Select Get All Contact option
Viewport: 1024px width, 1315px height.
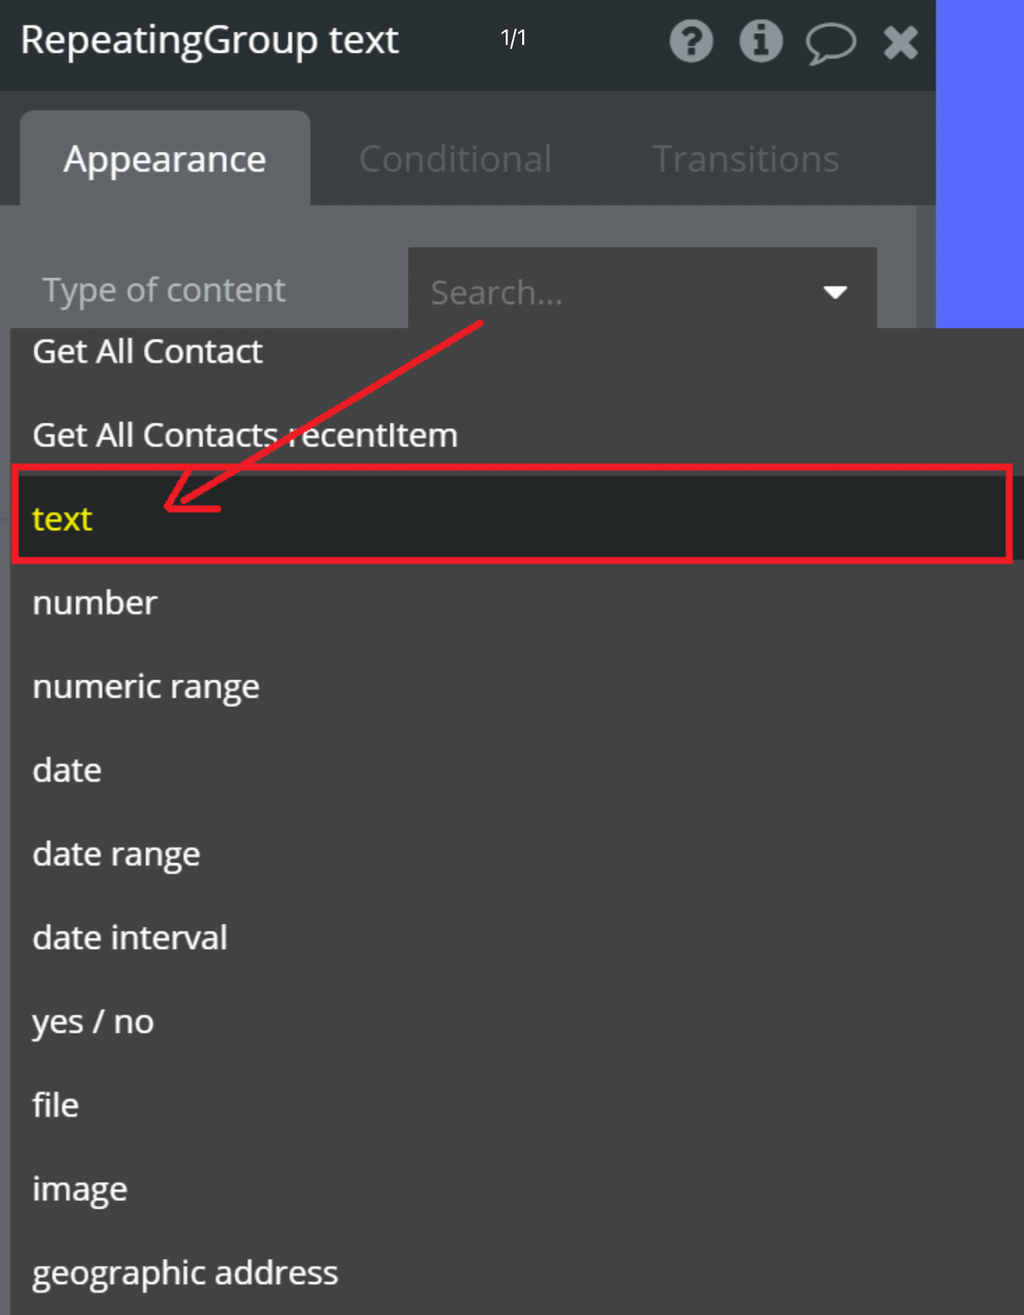pos(148,352)
